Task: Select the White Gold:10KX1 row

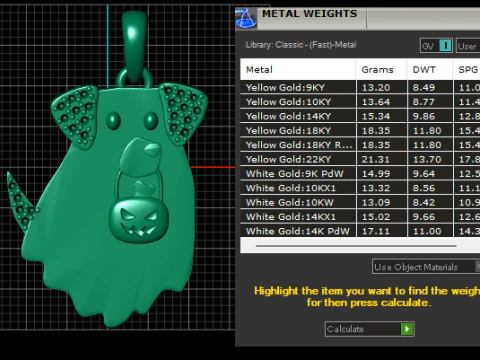Action: 360,188
